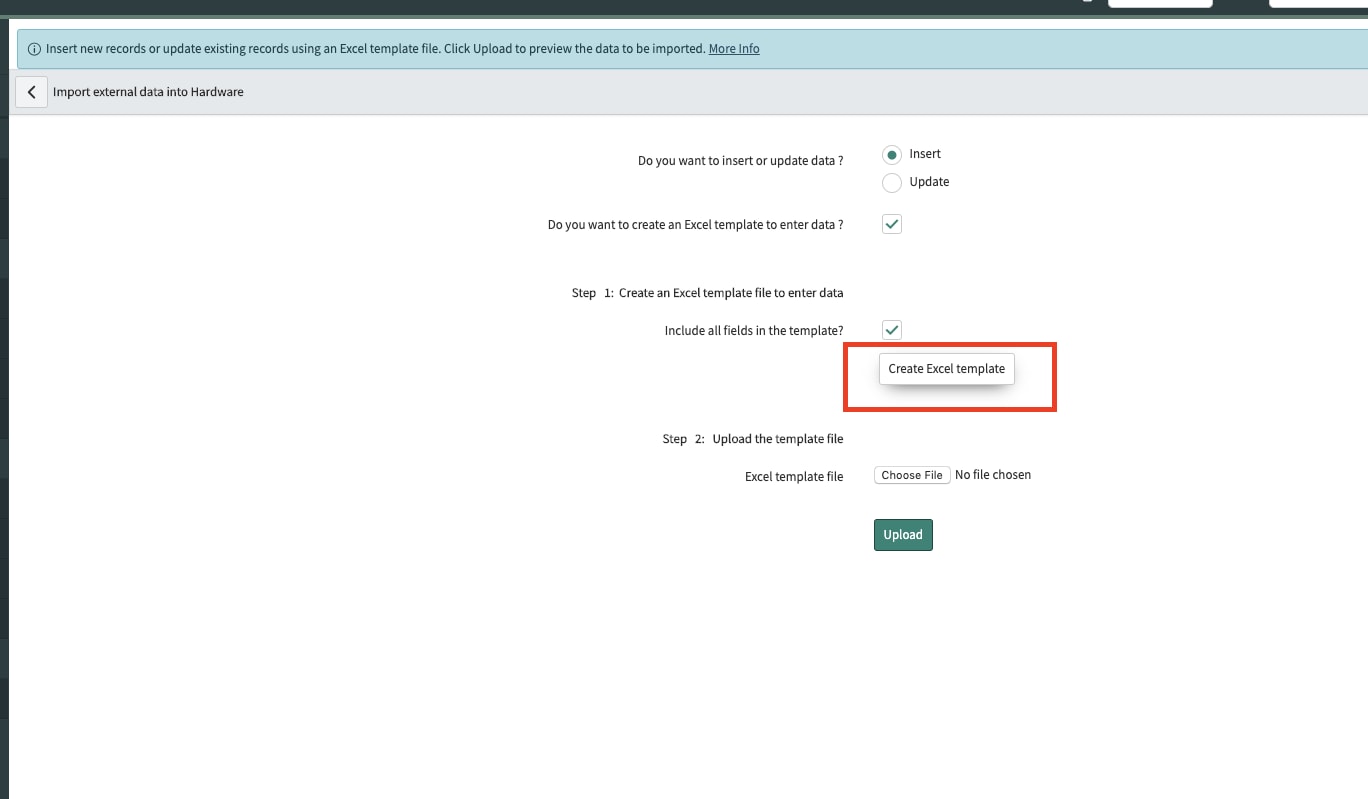This screenshot has height=799, width=1368.
Task: Click the Choose File button
Action: (x=912, y=475)
